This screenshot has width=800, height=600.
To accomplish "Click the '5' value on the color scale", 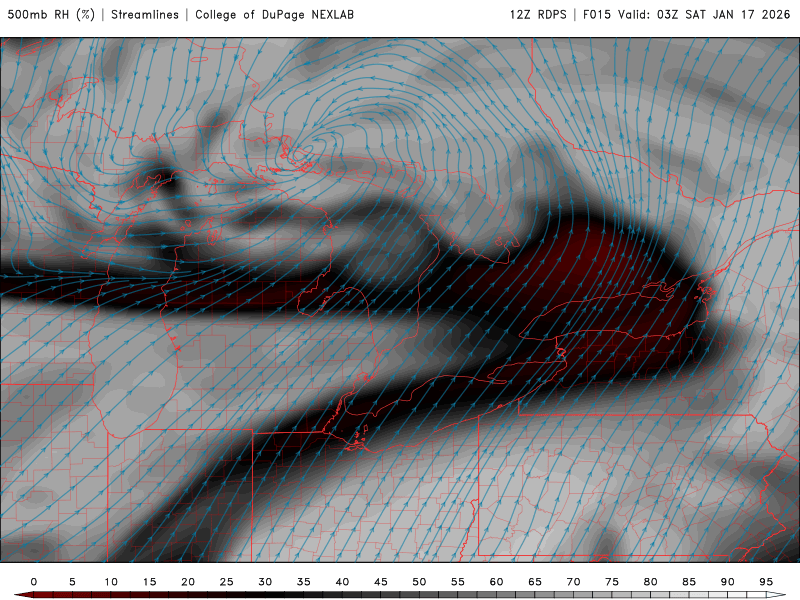I will (72, 582).
